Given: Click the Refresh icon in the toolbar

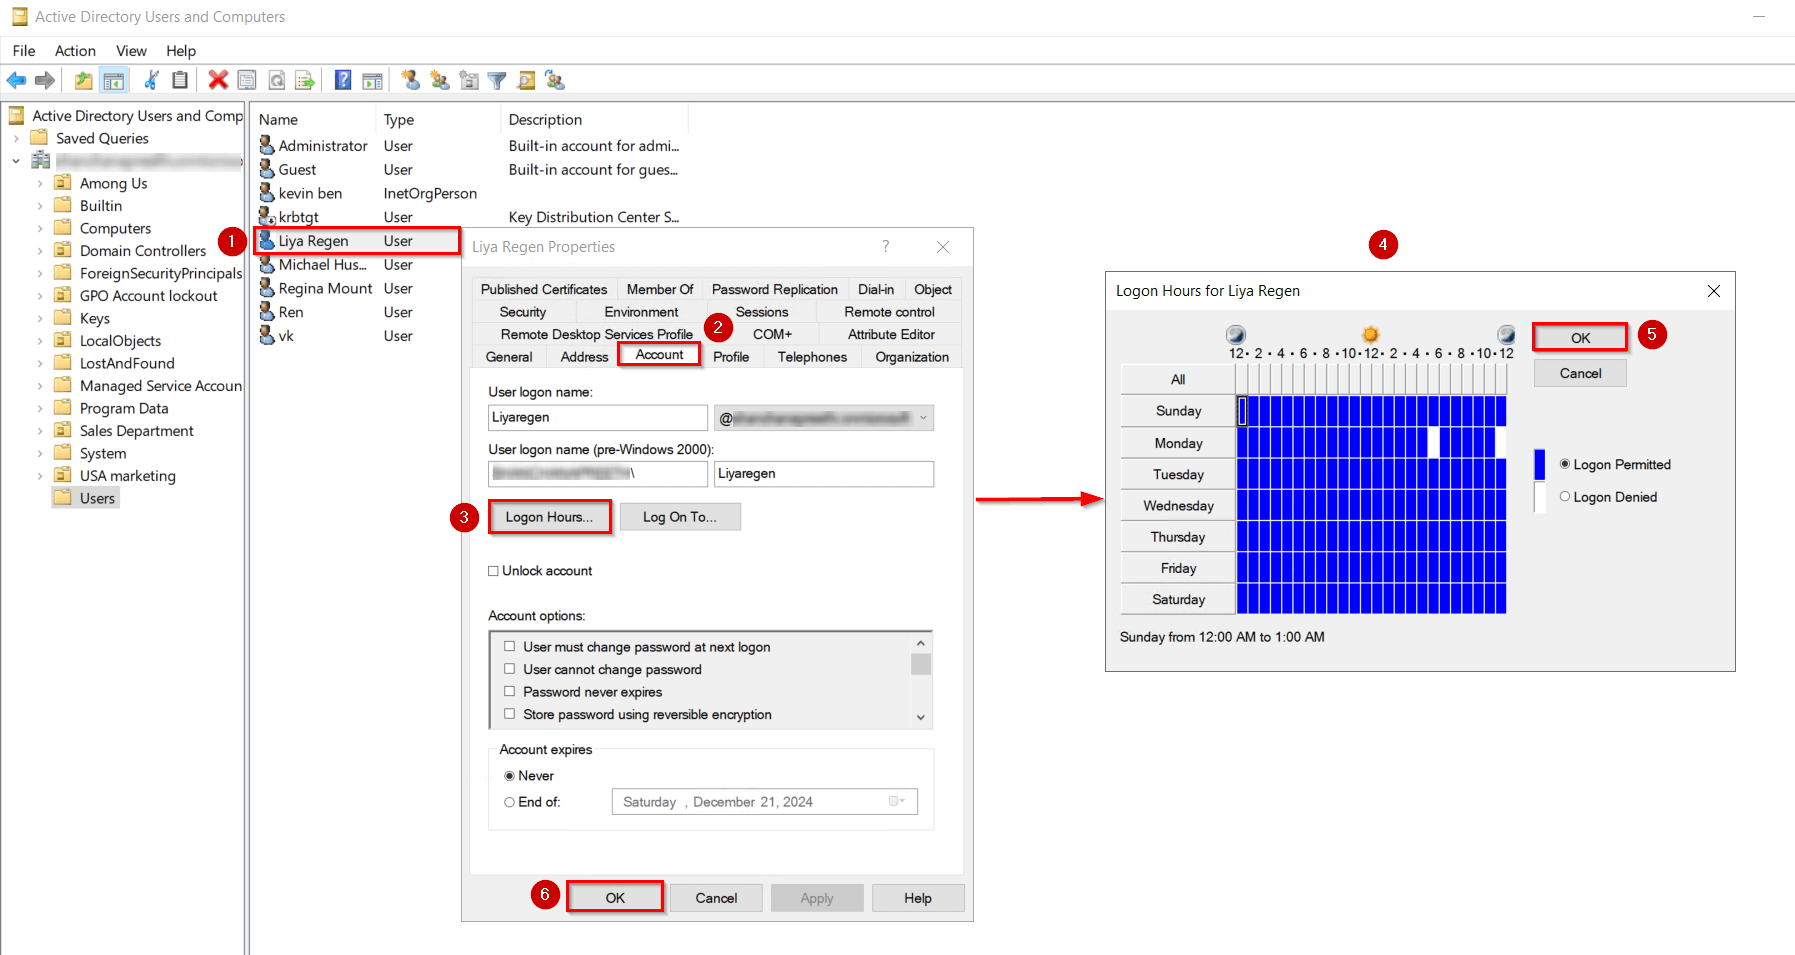Looking at the screenshot, I should [276, 80].
